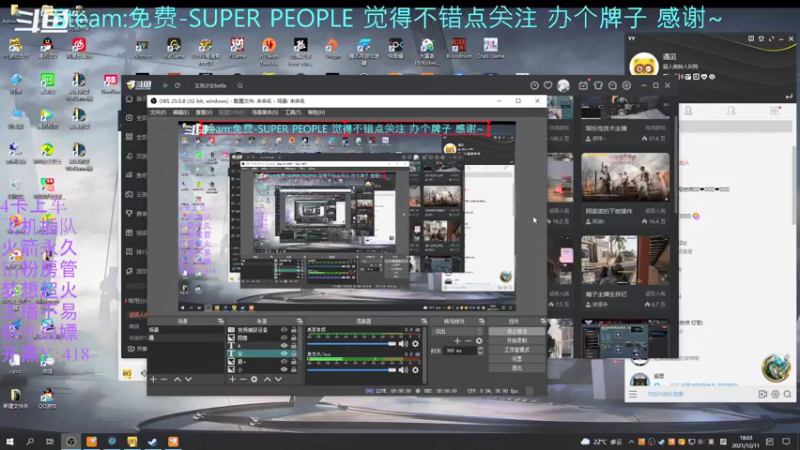Image resolution: width=800 pixels, height=450 pixels.
Task: Move selected source down in list
Action: pos(278,380)
